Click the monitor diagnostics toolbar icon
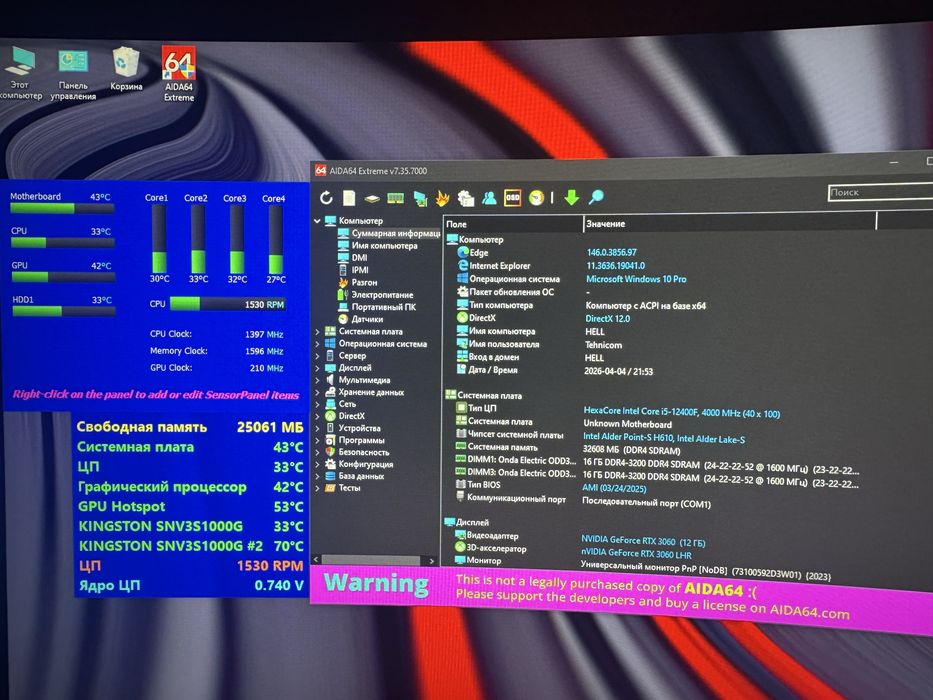The width and height of the screenshot is (933, 700). click(420, 198)
